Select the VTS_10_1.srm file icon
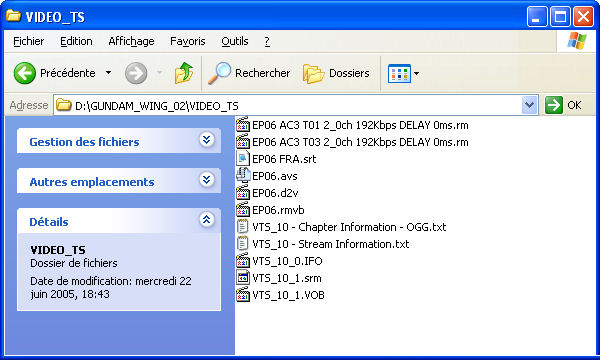This screenshot has height=360, width=600. [243, 277]
